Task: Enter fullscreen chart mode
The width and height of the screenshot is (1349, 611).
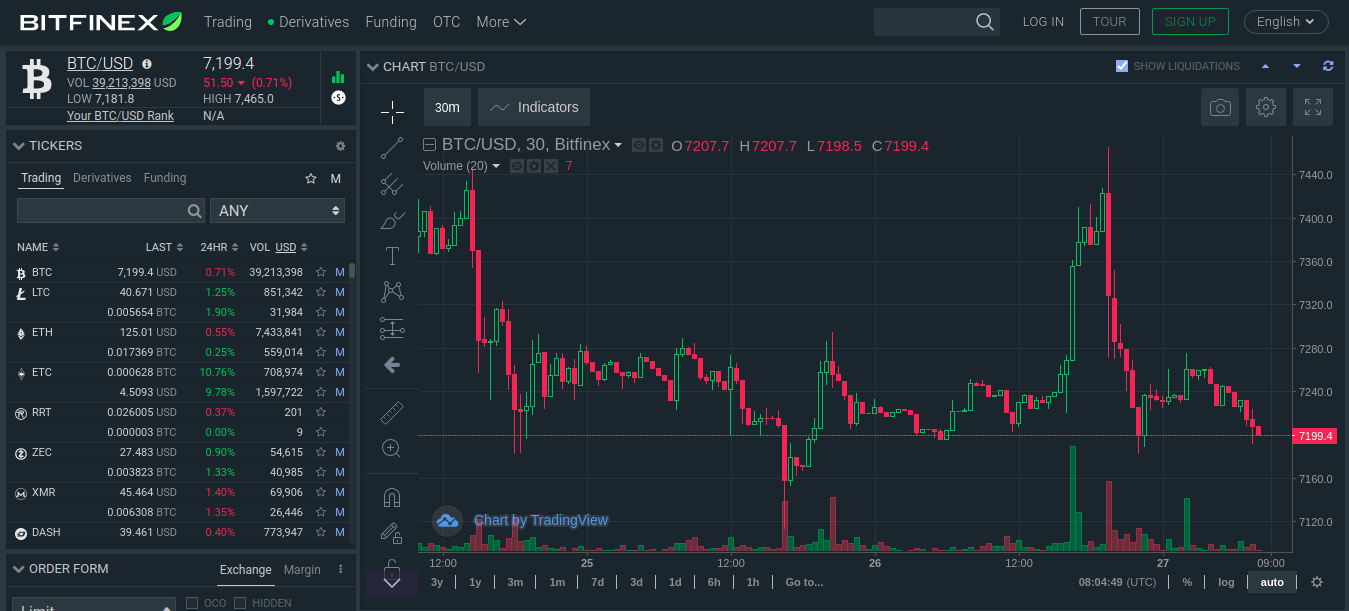Action: pos(1313,107)
